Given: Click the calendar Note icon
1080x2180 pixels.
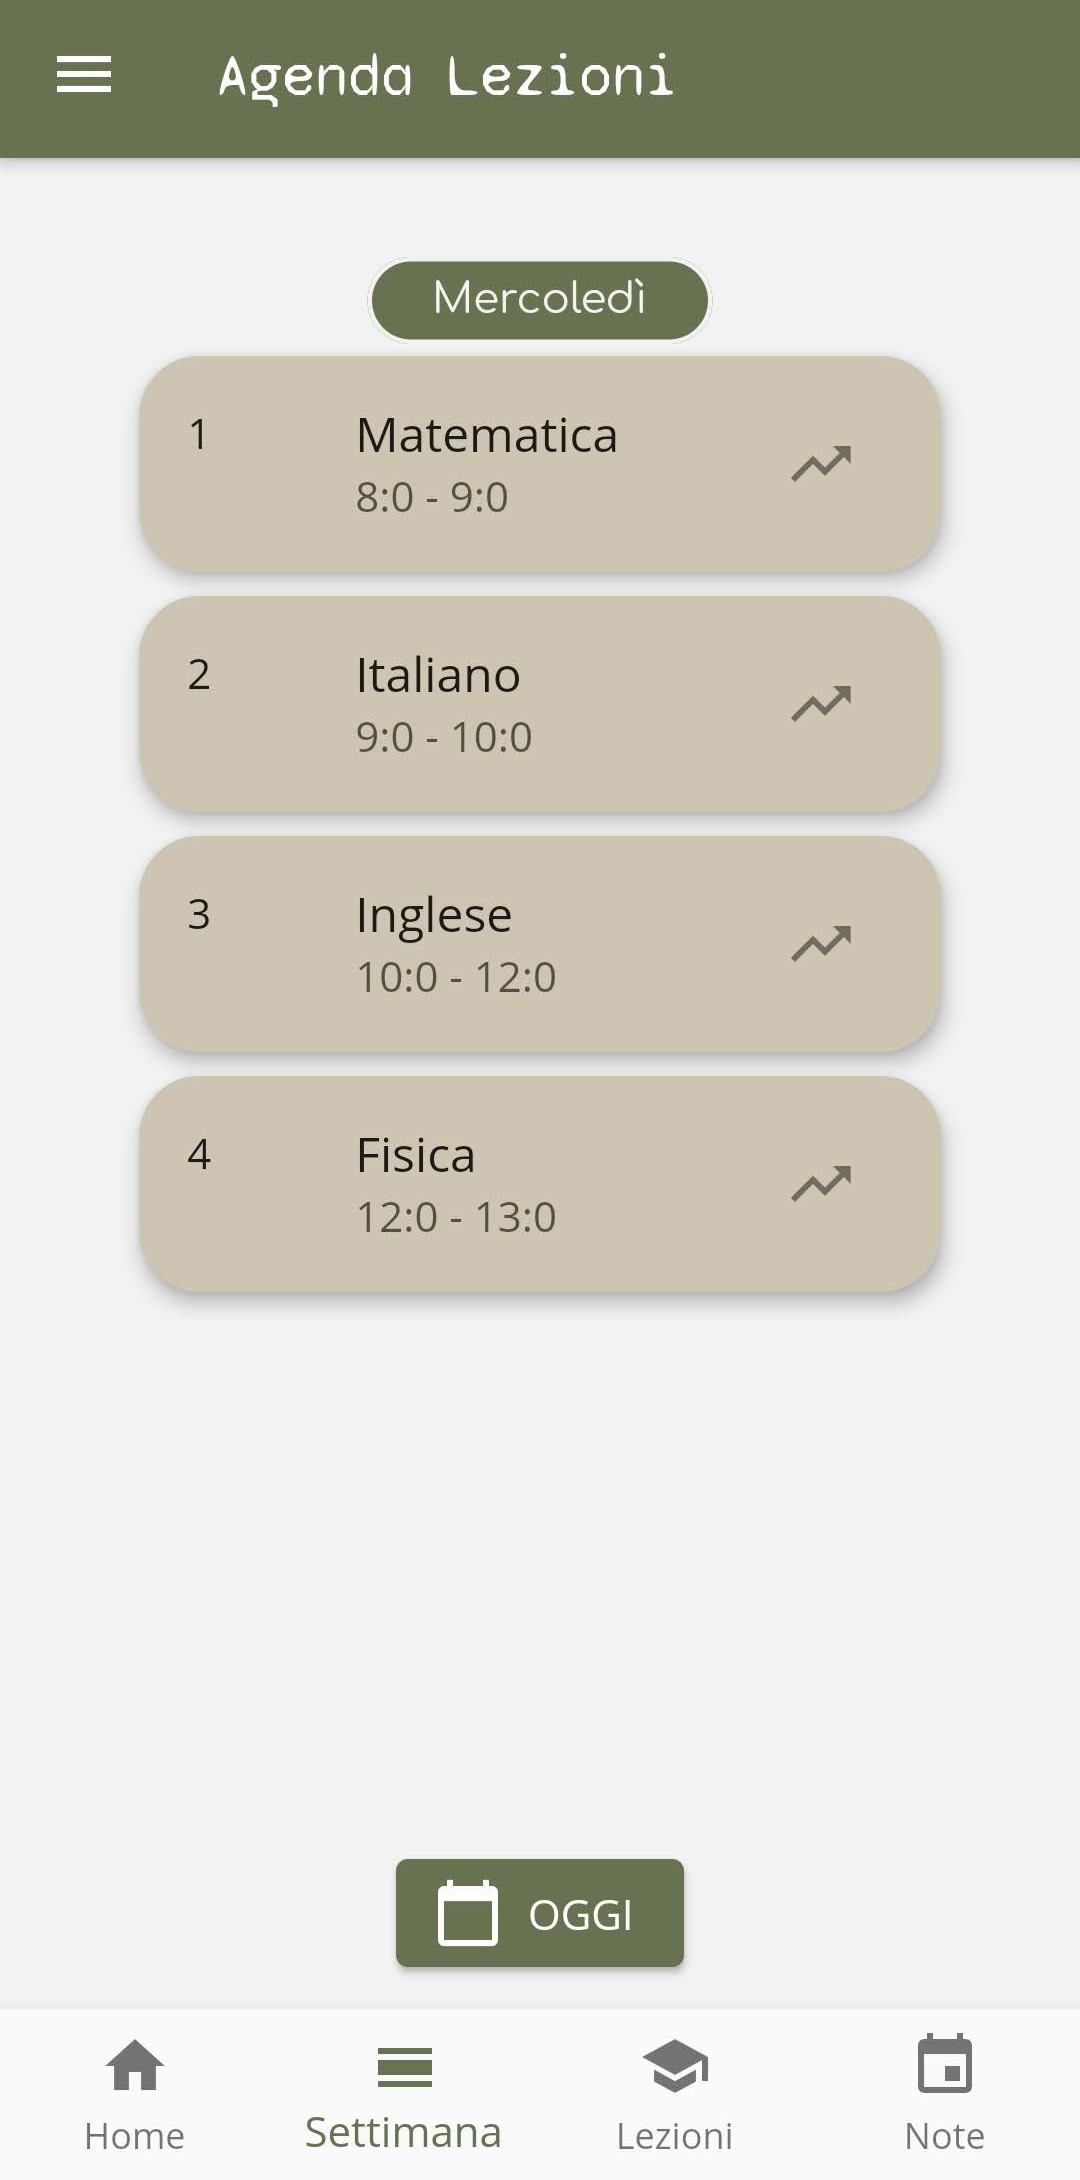Looking at the screenshot, I should 945,2064.
